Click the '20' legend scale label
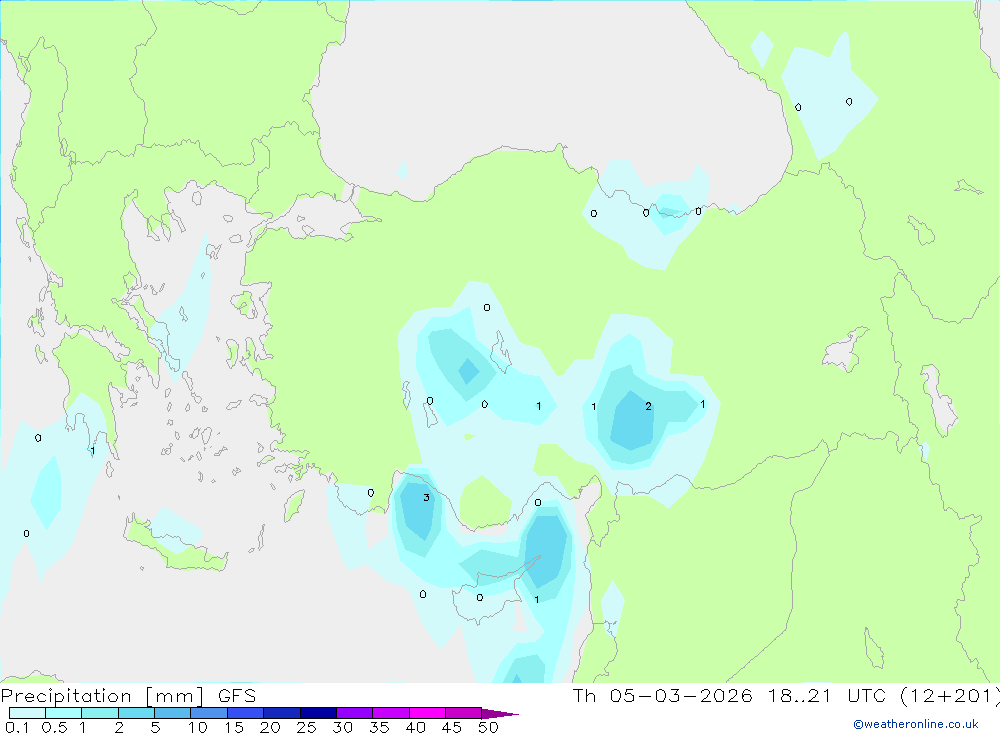 270,727
